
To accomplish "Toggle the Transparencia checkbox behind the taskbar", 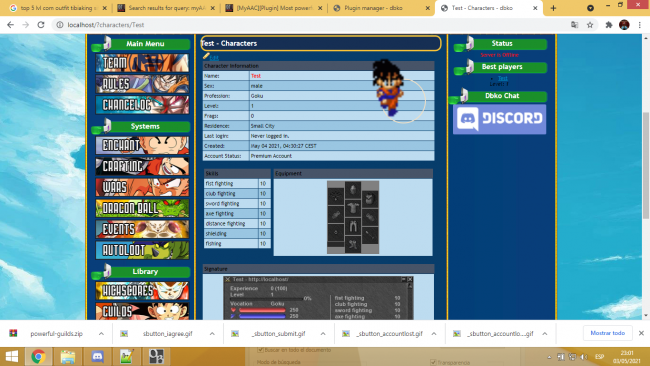I will [433, 362].
